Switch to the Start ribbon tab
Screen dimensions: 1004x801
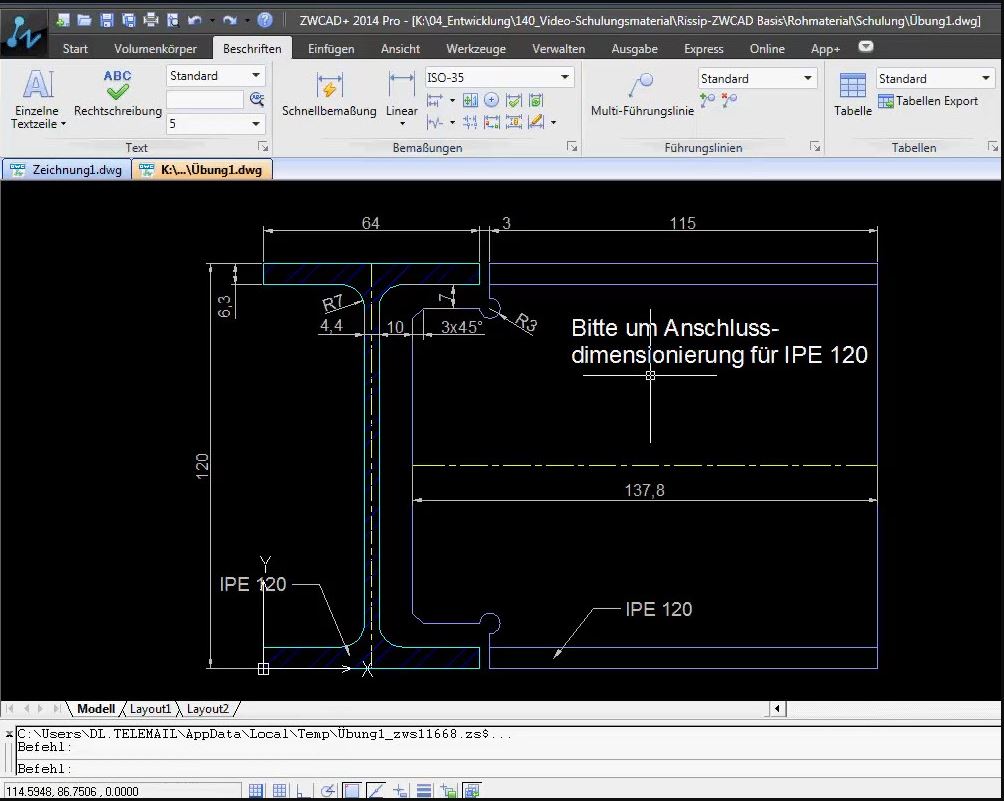click(x=75, y=49)
